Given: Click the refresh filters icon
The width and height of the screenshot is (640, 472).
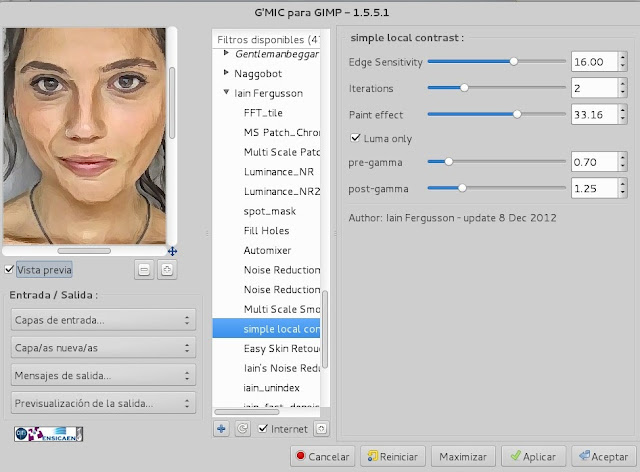Looking at the screenshot, I should click(x=241, y=429).
